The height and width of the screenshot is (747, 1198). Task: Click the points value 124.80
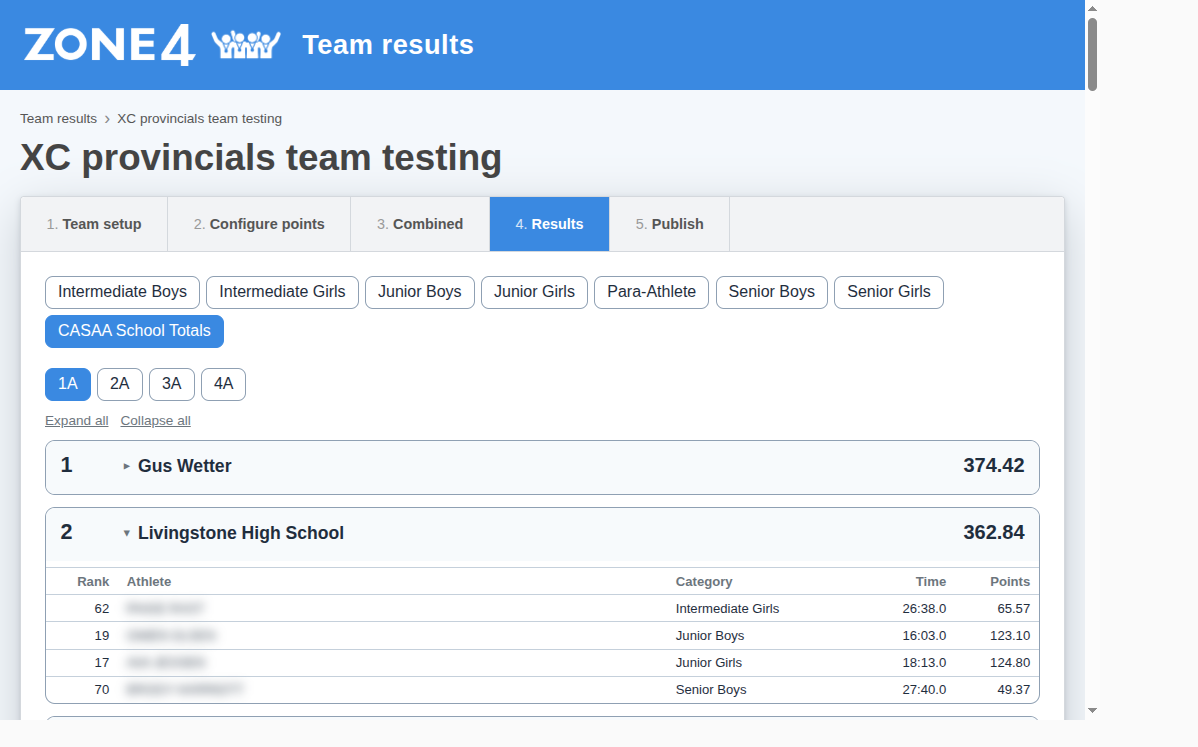click(x=1009, y=663)
